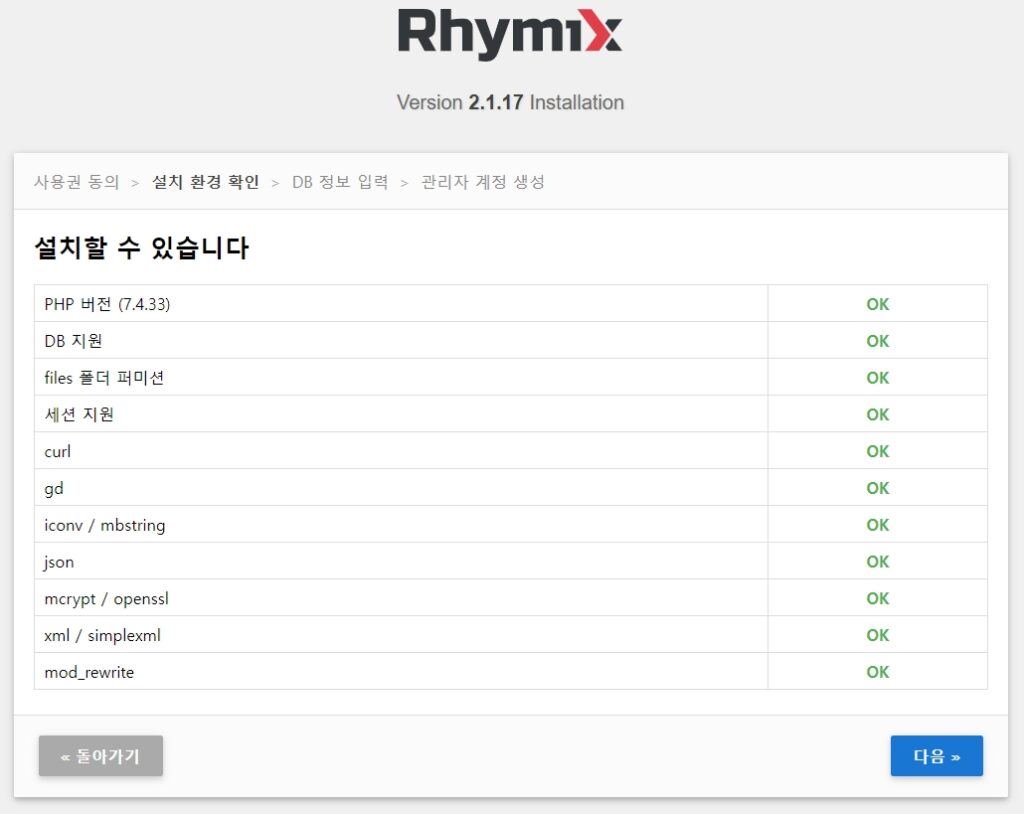Image resolution: width=1024 pixels, height=814 pixels.
Task: Click the PHP 버전 (7.4.33) row label
Action: click(x=107, y=304)
